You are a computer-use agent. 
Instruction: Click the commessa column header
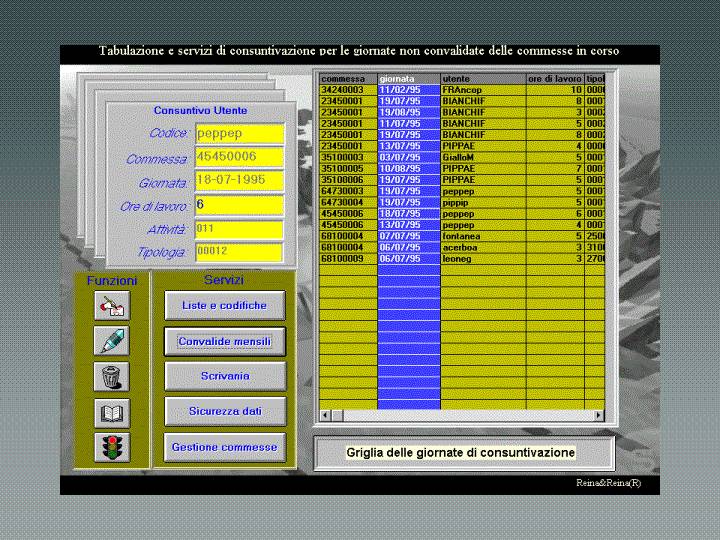click(x=348, y=79)
